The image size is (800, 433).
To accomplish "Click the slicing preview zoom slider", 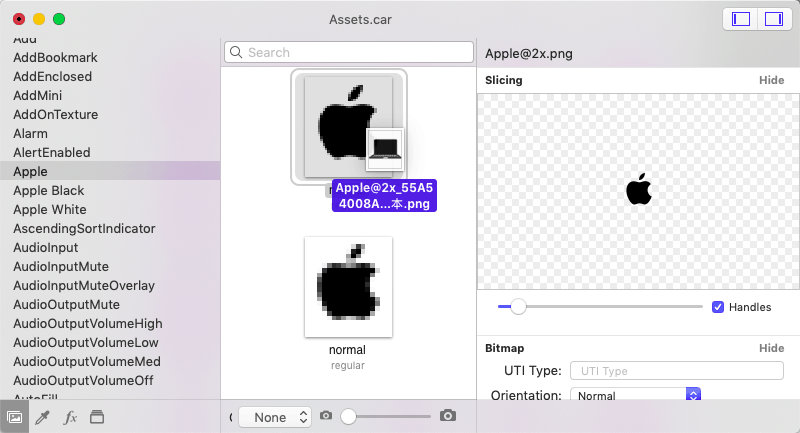I will pos(600,307).
